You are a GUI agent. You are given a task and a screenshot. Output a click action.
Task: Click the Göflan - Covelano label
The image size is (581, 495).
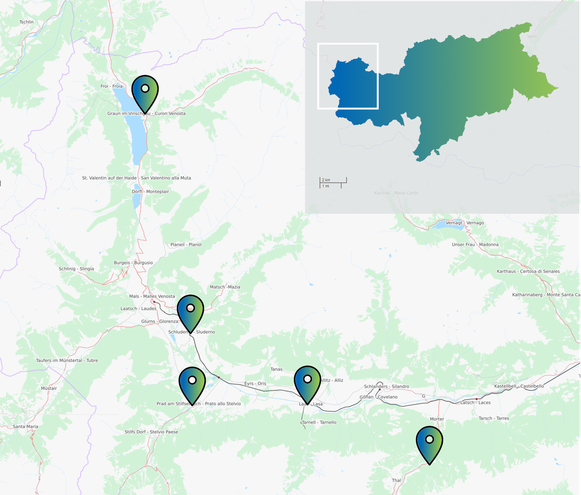tap(378, 397)
